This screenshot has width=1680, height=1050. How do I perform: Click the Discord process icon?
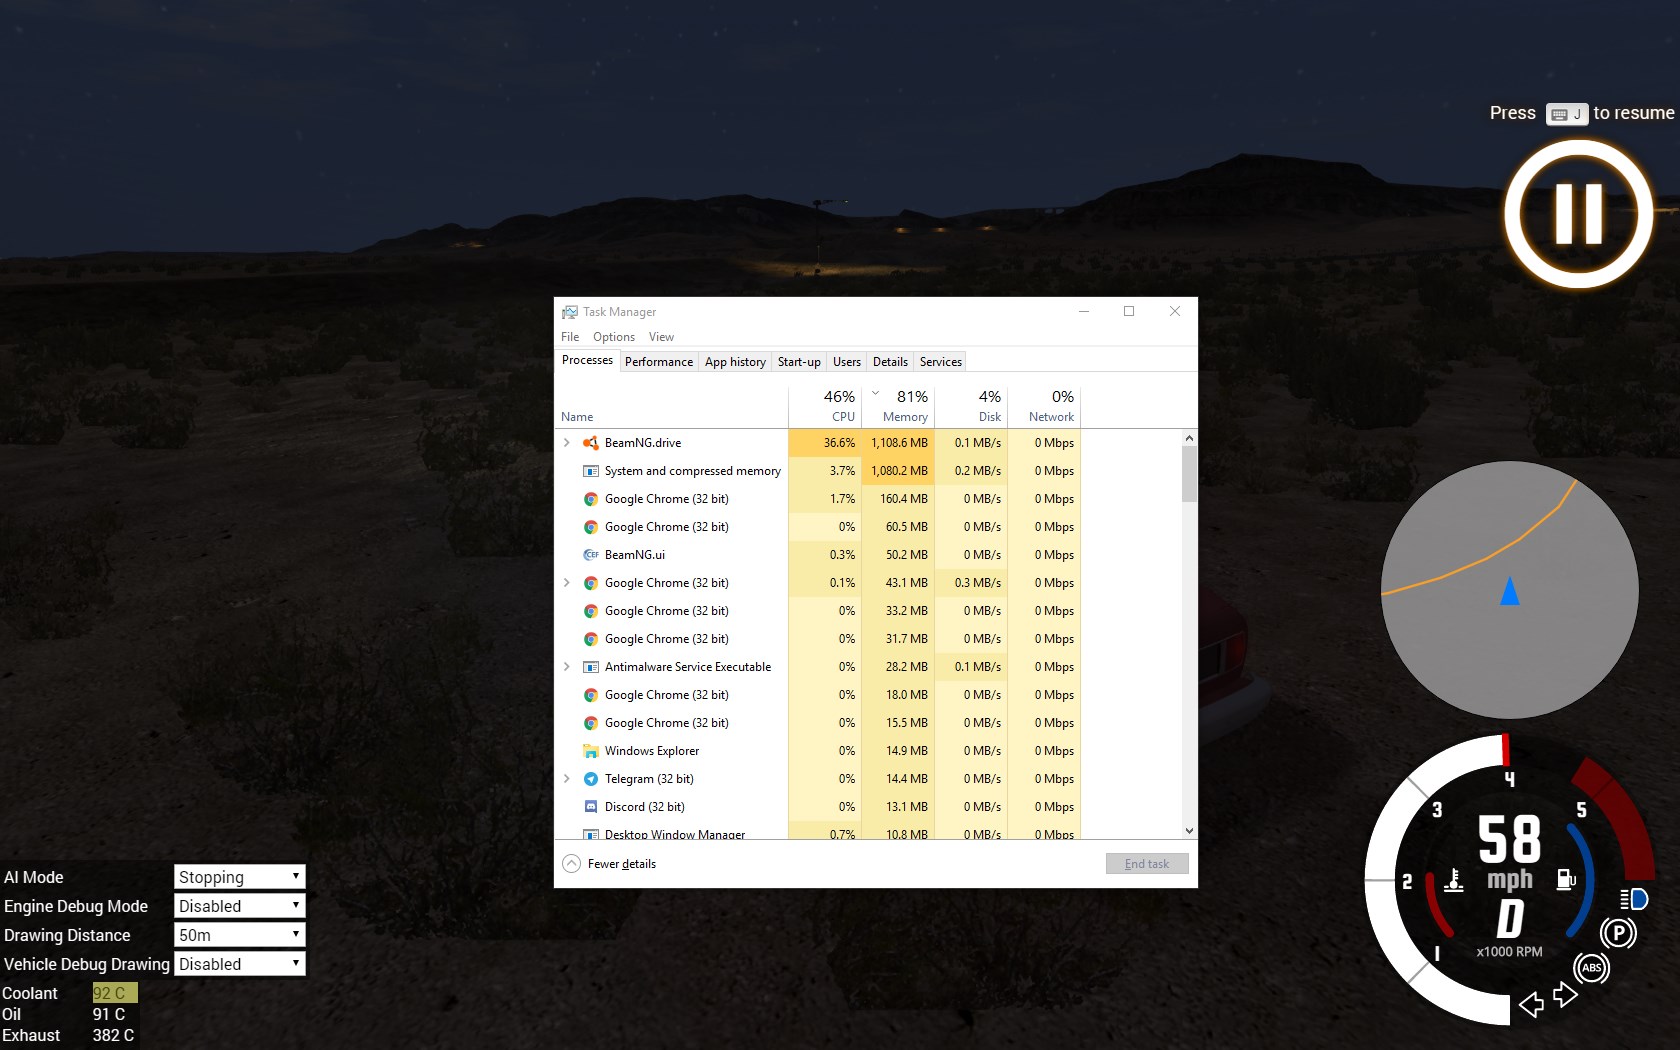point(591,807)
